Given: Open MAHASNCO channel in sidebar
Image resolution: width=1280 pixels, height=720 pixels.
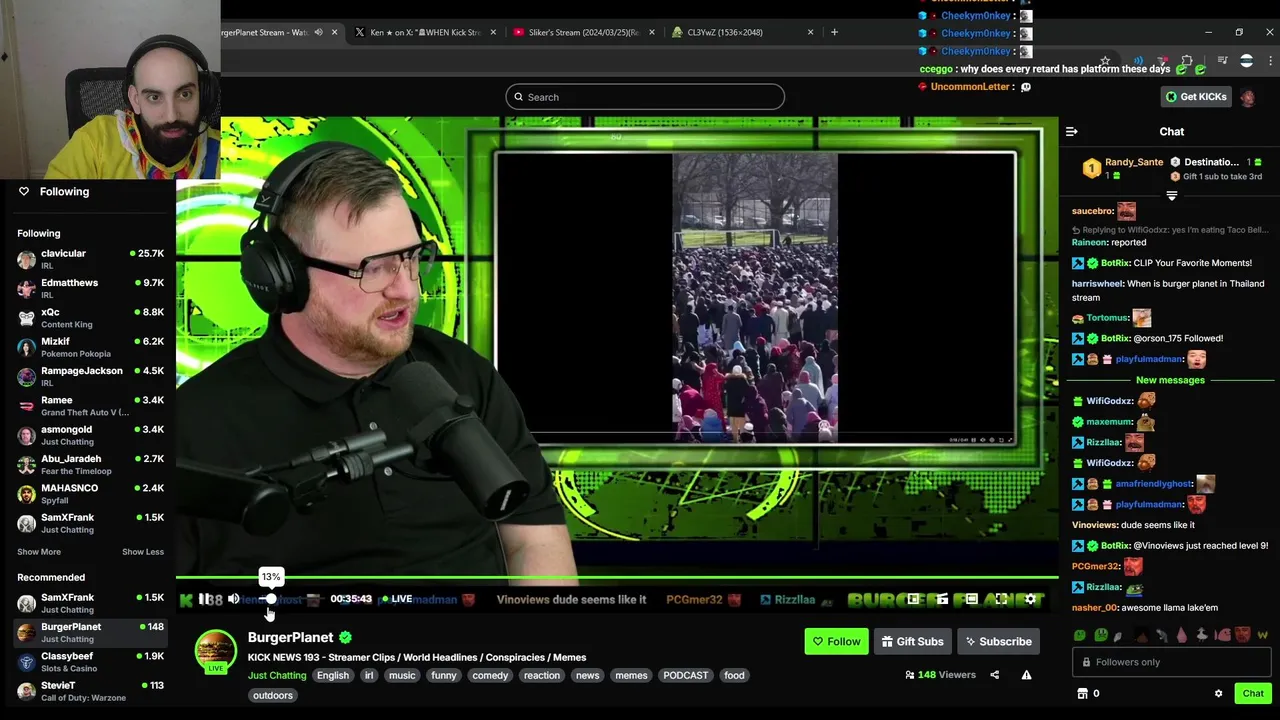Looking at the screenshot, I should point(90,494).
